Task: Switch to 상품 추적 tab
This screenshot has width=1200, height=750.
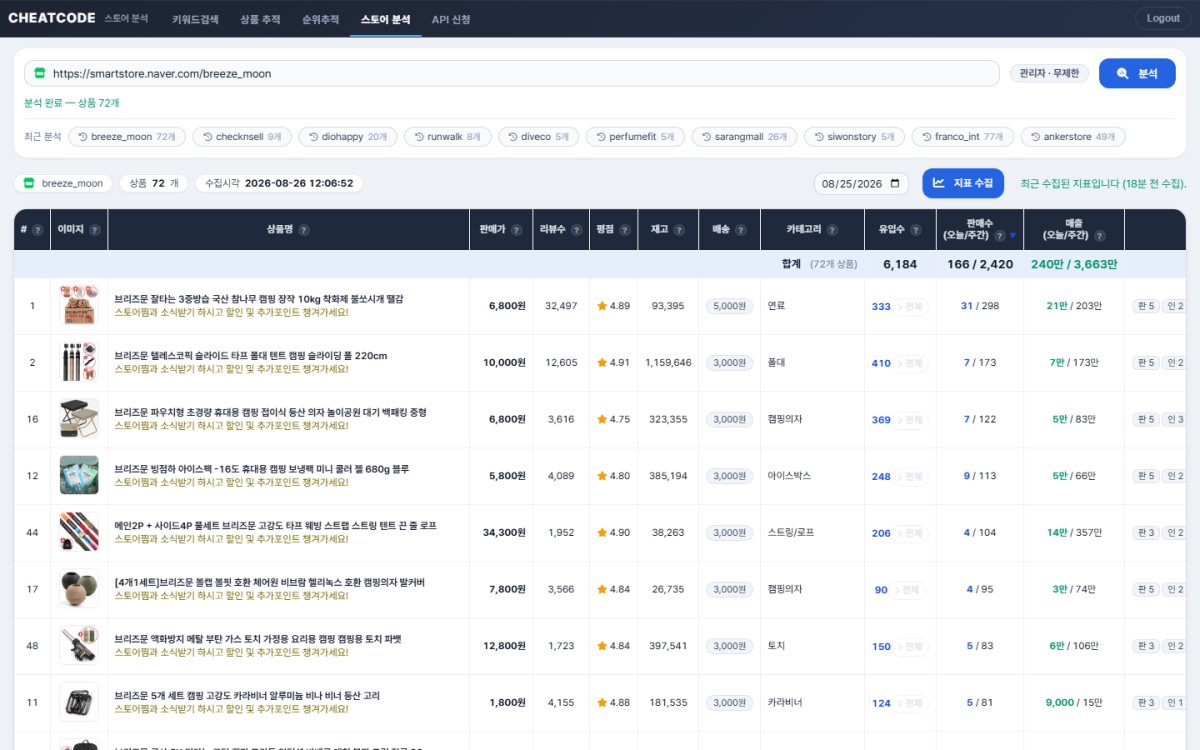Action: coord(260,19)
